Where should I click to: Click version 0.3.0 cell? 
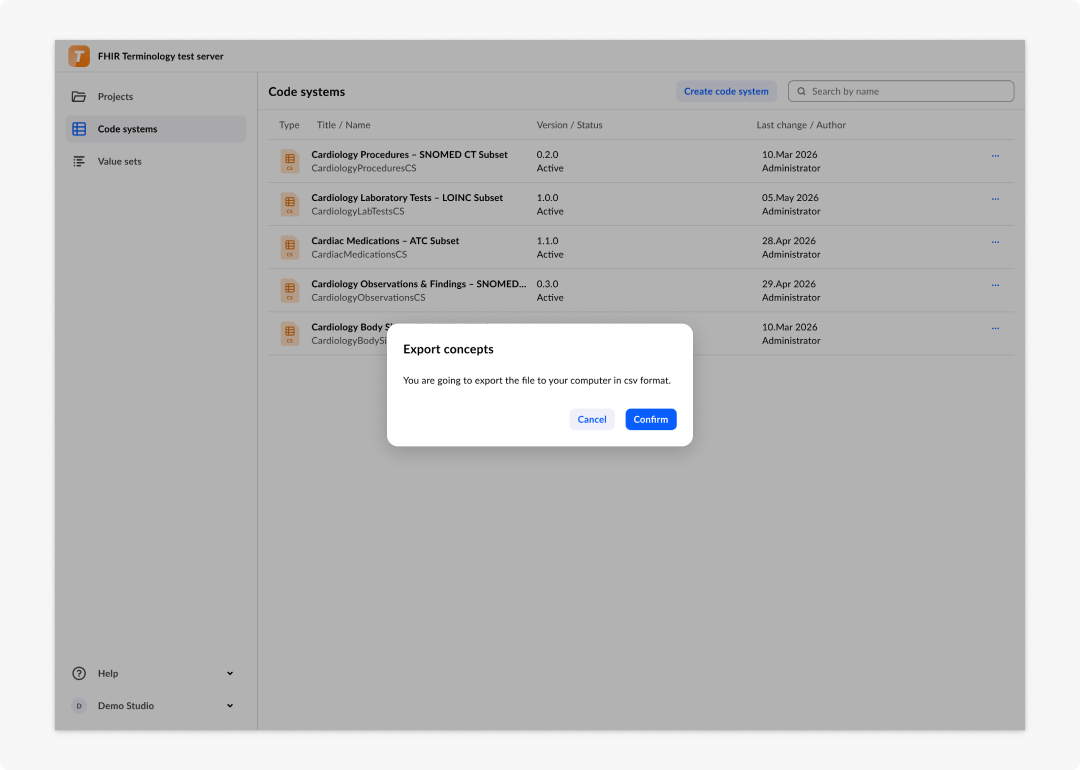coord(548,284)
